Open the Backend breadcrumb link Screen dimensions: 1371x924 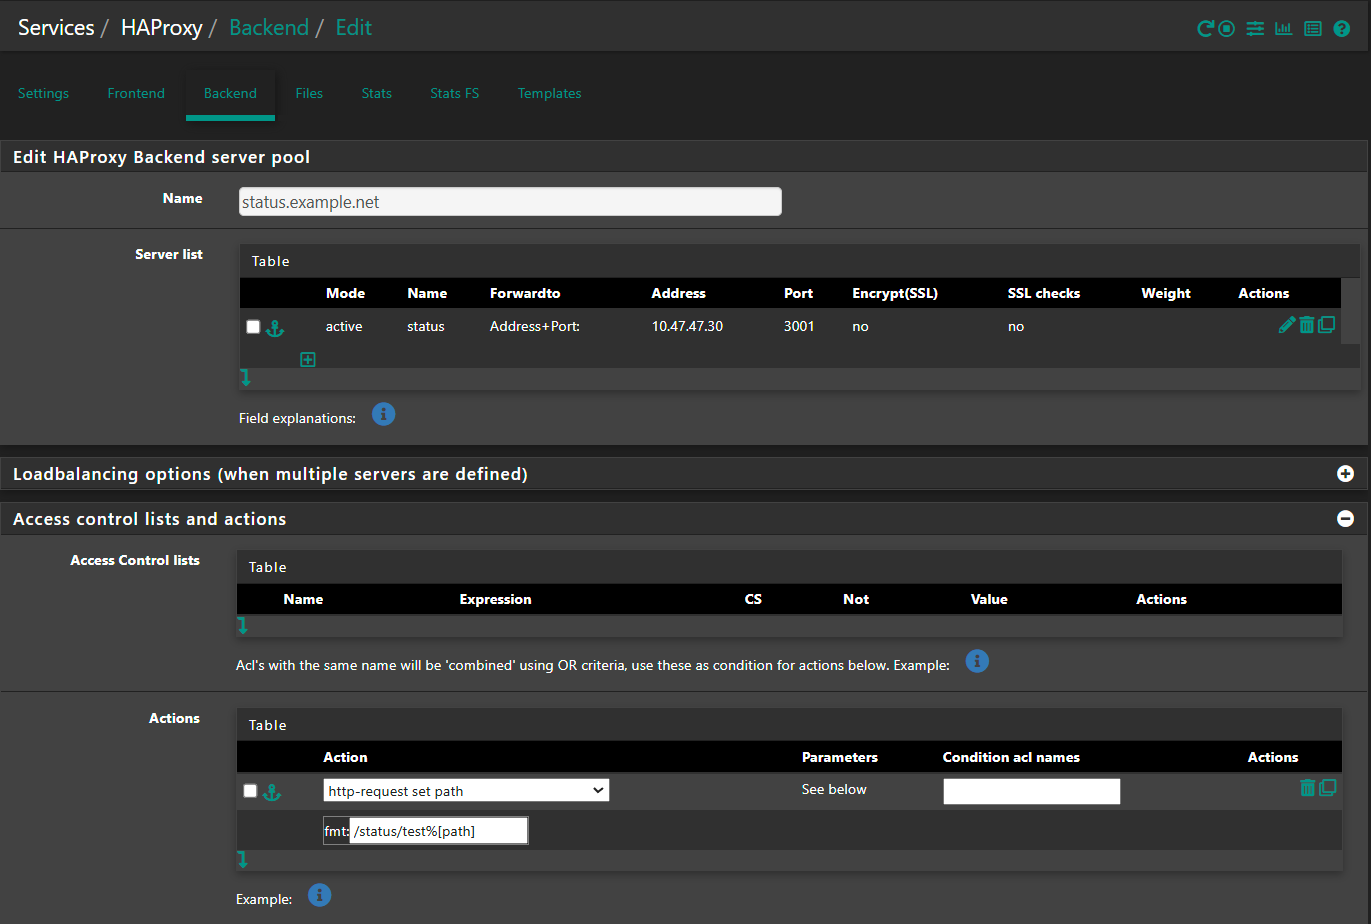tap(269, 28)
